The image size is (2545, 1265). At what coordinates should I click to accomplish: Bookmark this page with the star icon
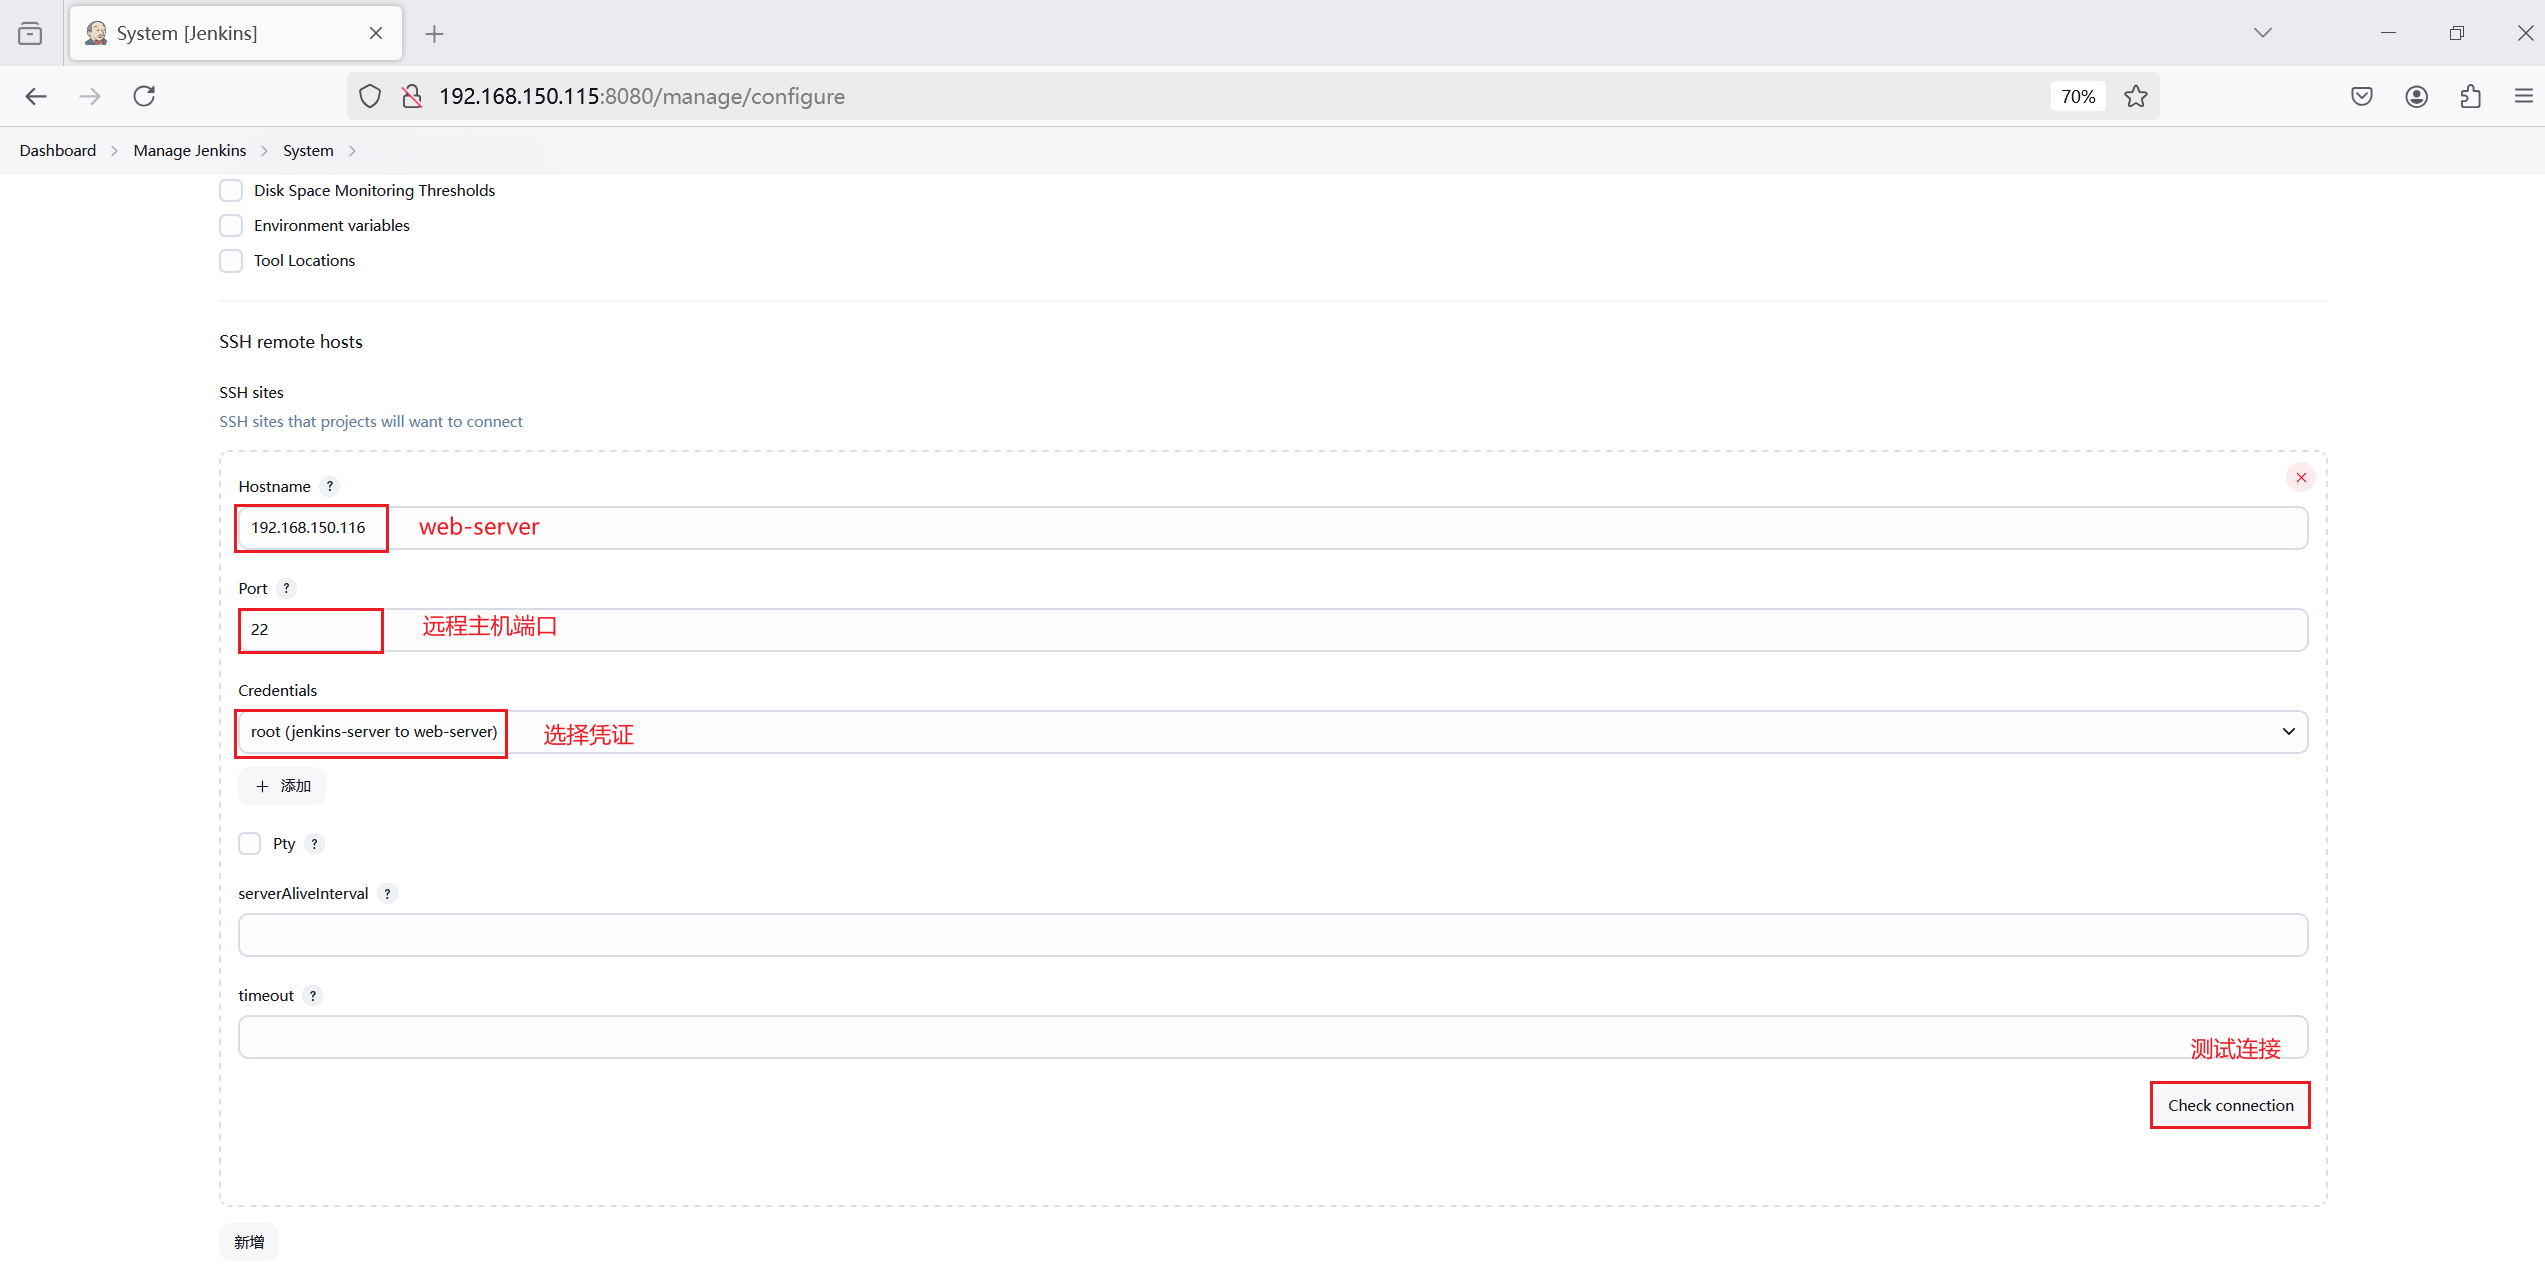tap(2136, 96)
